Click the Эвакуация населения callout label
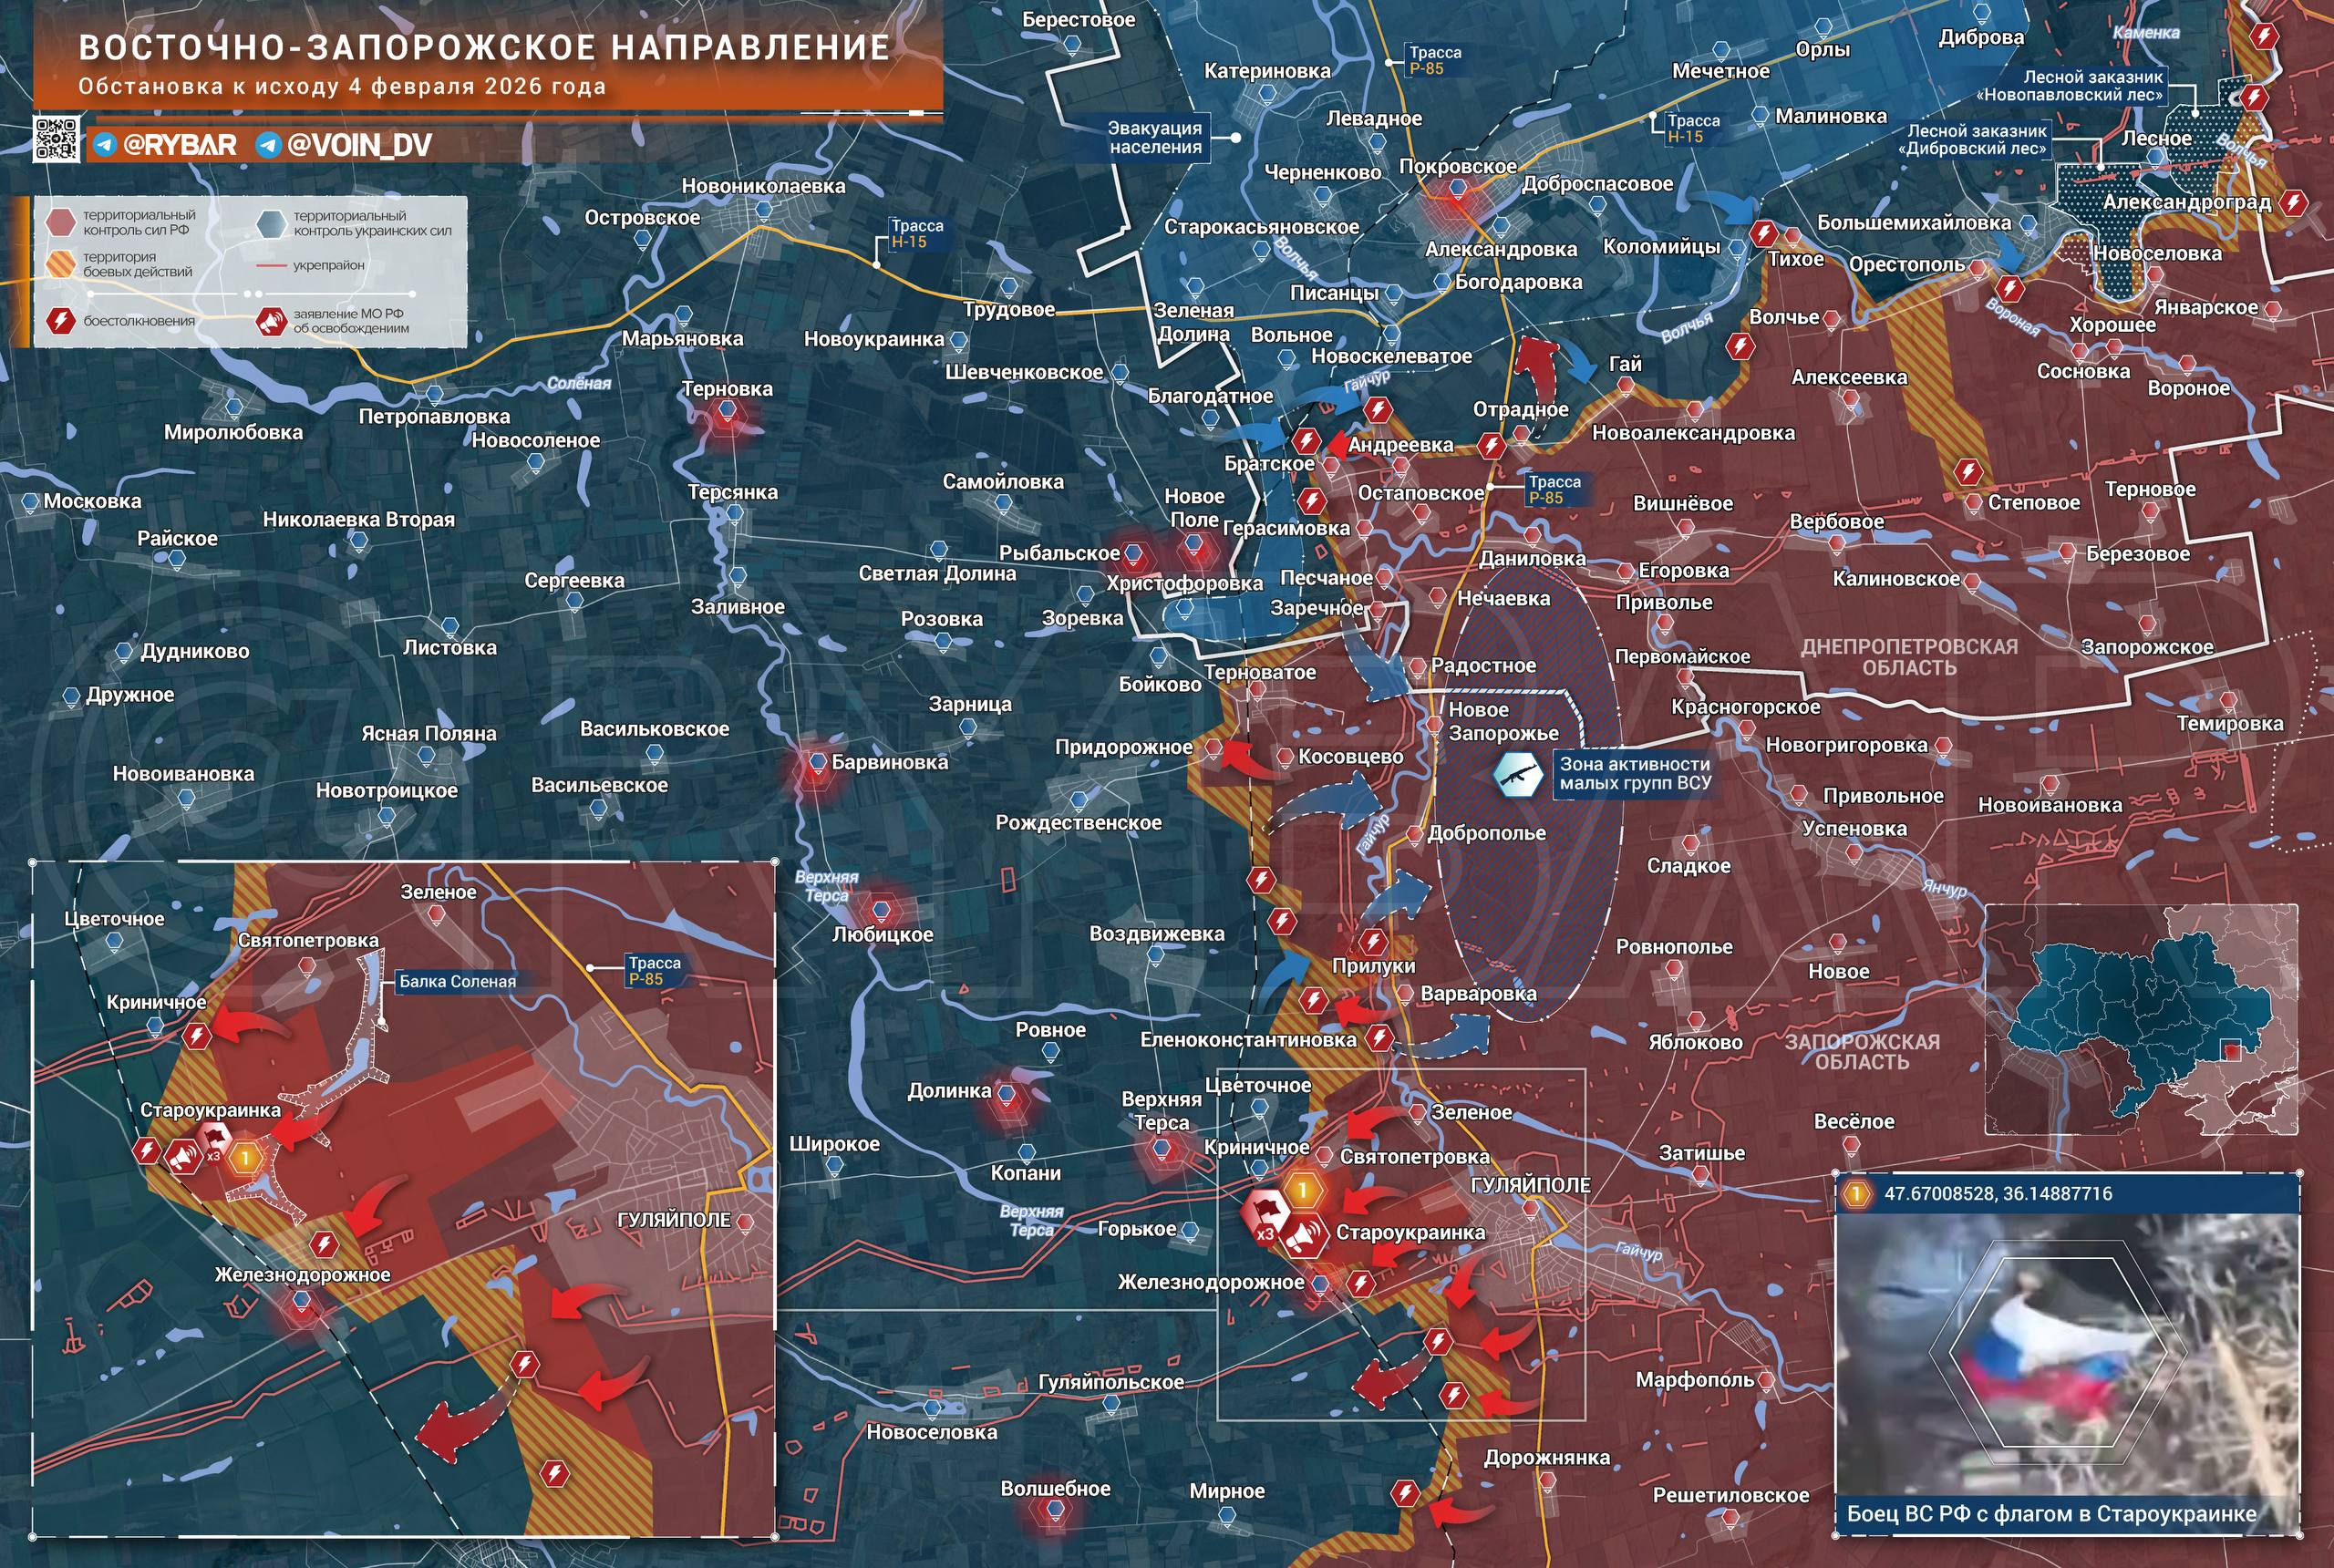This screenshot has height=1568, width=2334. pyautogui.click(x=1153, y=138)
